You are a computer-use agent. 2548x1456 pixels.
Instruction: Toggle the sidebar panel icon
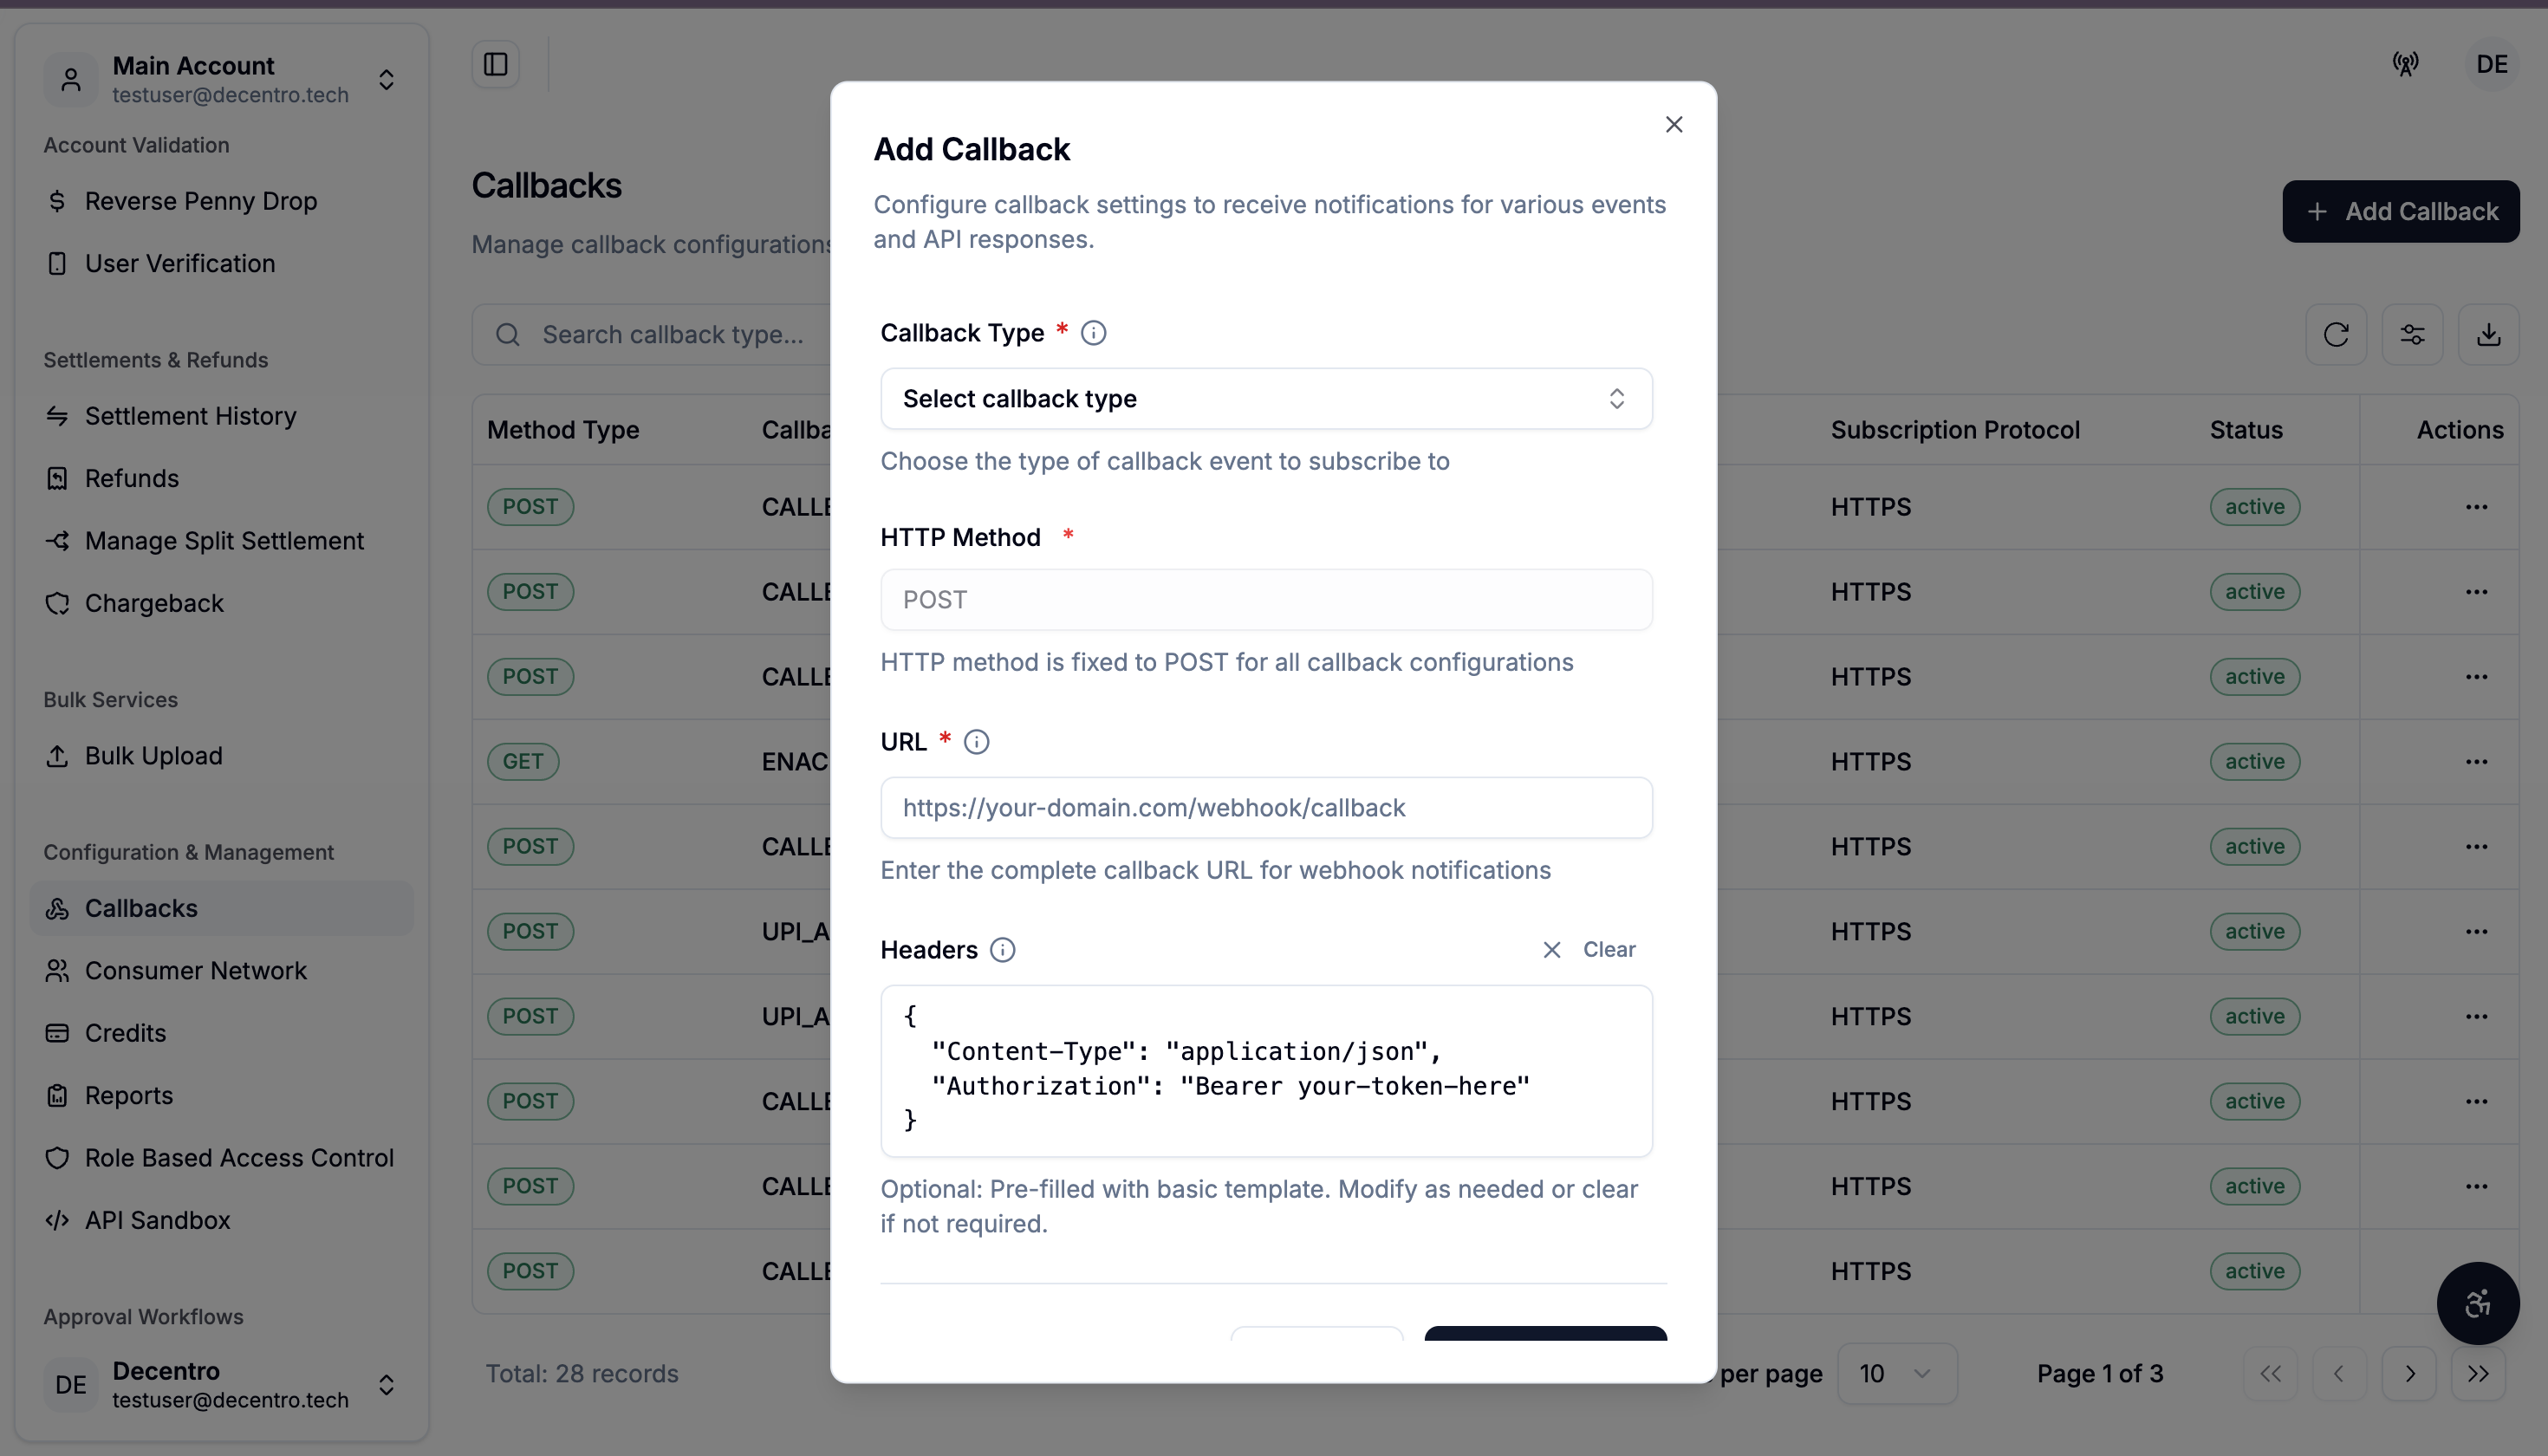coord(495,64)
